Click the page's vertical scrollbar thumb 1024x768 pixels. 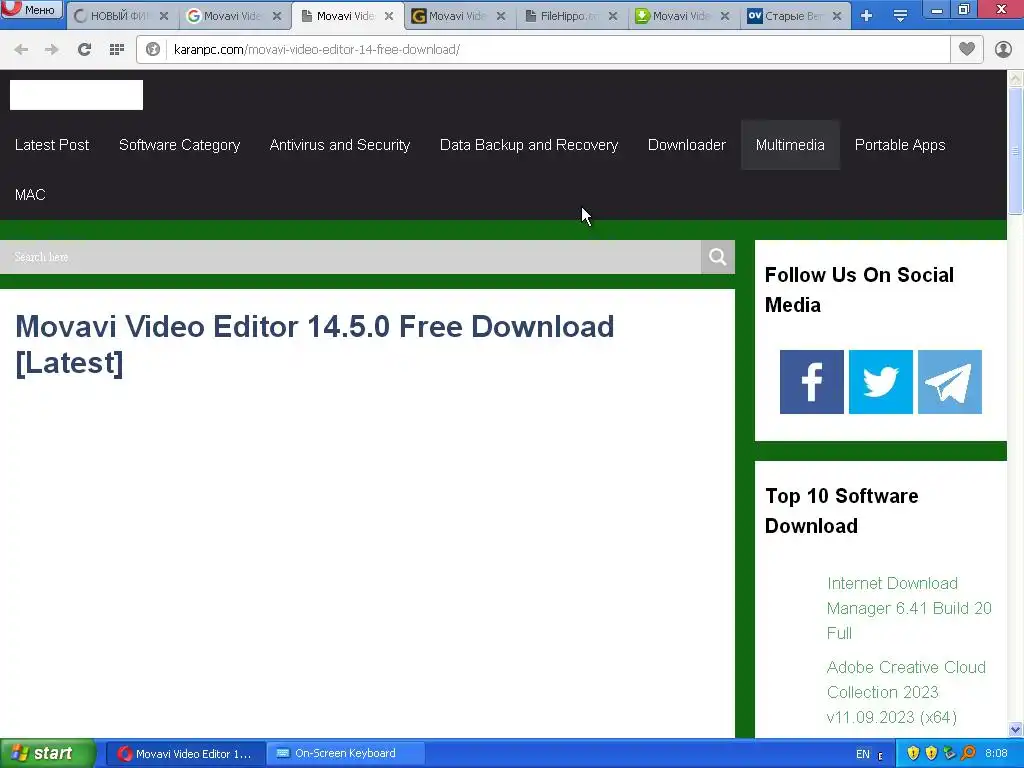pyautogui.click(x=1015, y=150)
